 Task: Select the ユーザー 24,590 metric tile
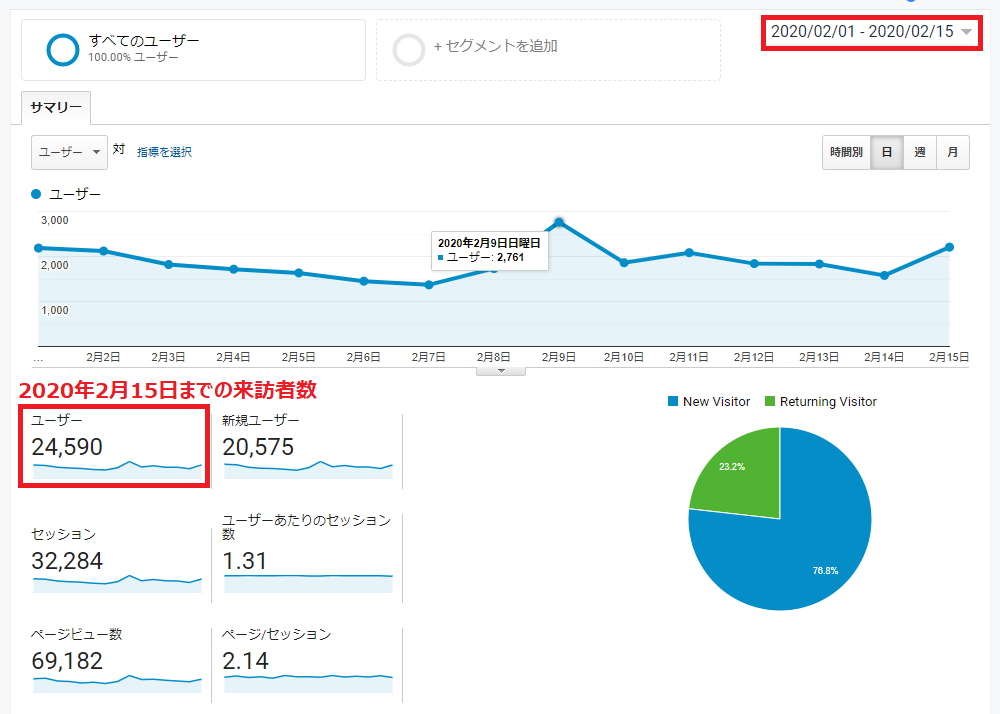pyautogui.click(x=115, y=448)
